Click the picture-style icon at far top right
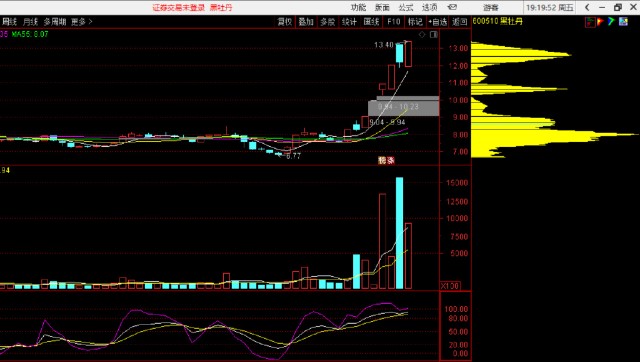The height and width of the screenshot is (362, 640). click(623, 22)
